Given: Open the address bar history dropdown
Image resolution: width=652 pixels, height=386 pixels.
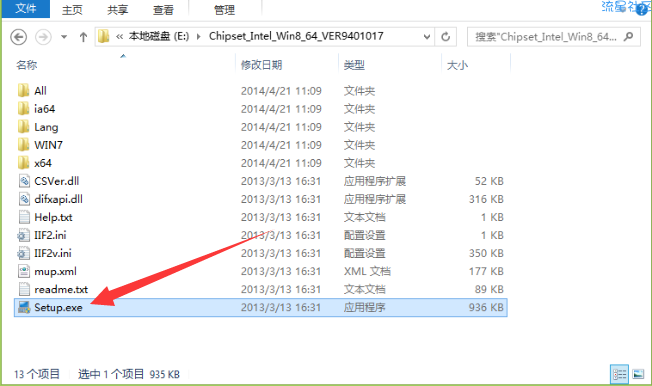Looking at the screenshot, I should click(x=427, y=37).
